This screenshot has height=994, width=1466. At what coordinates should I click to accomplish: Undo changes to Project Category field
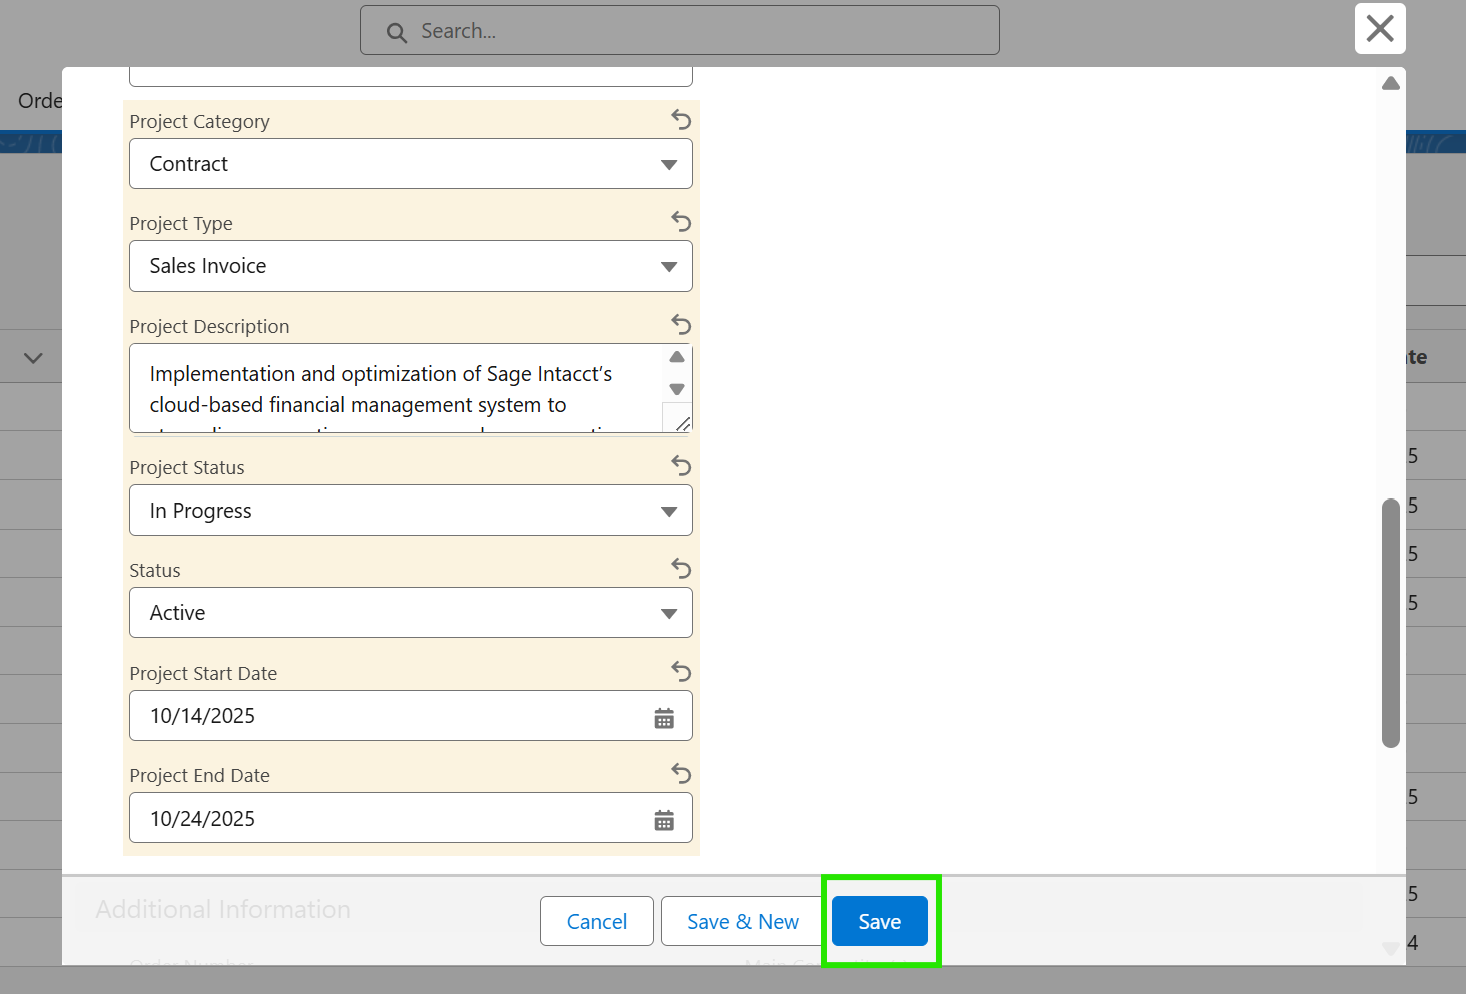(681, 120)
